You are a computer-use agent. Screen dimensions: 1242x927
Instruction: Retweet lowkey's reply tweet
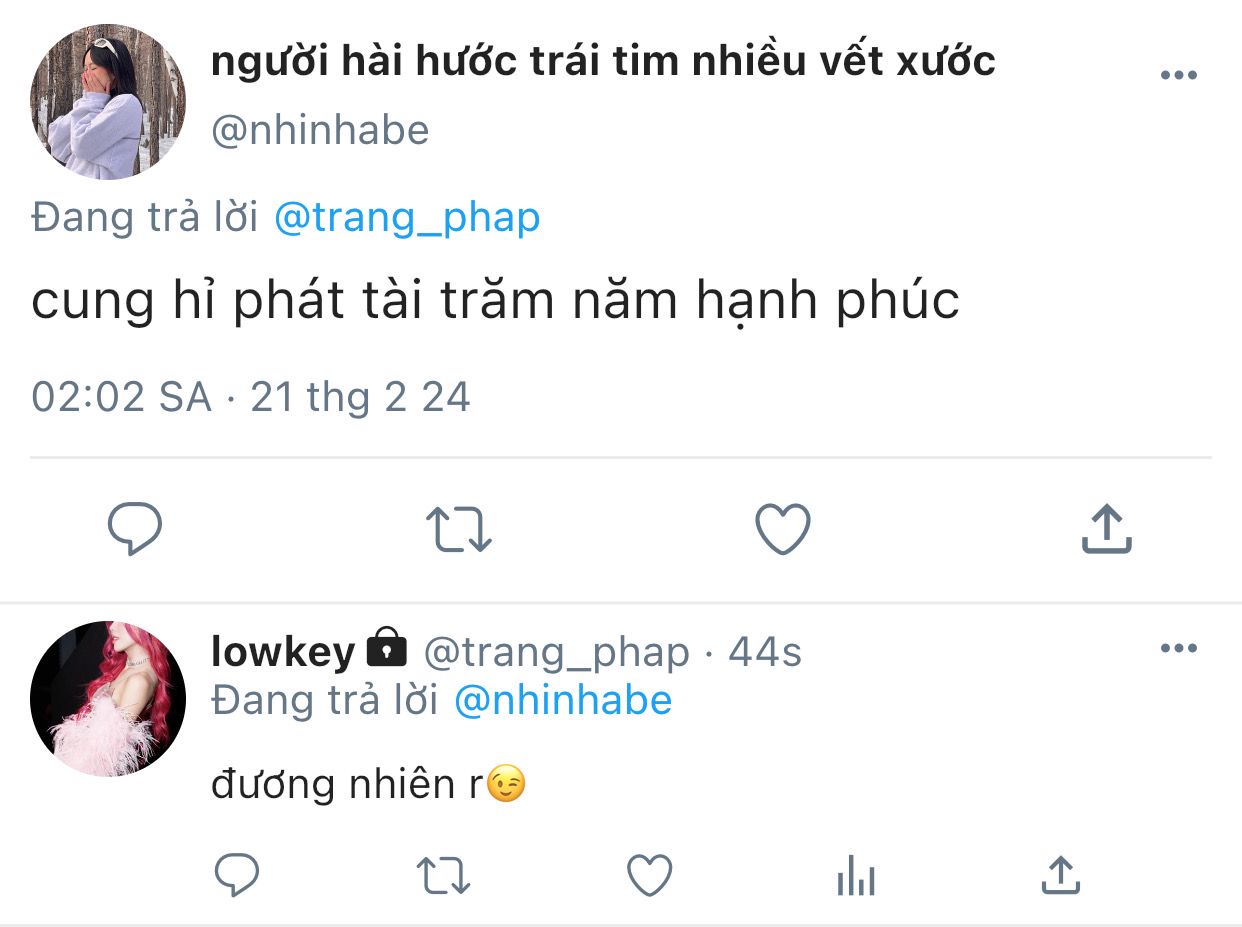click(443, 876)
